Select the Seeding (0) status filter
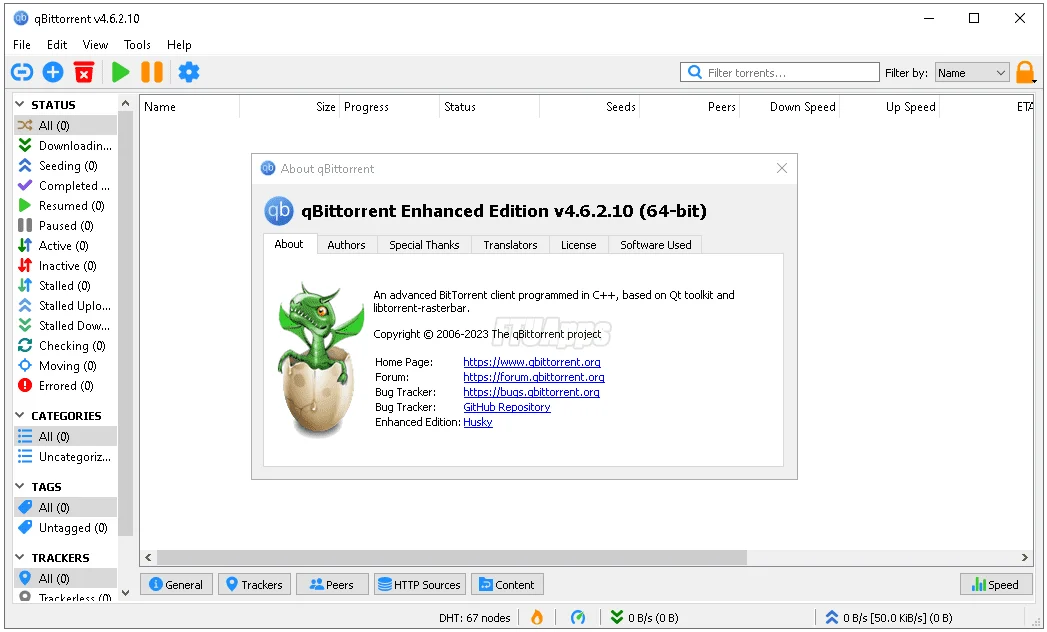Image resolution: width=1047 pixels, height=632 pixels. click(65, 166)
